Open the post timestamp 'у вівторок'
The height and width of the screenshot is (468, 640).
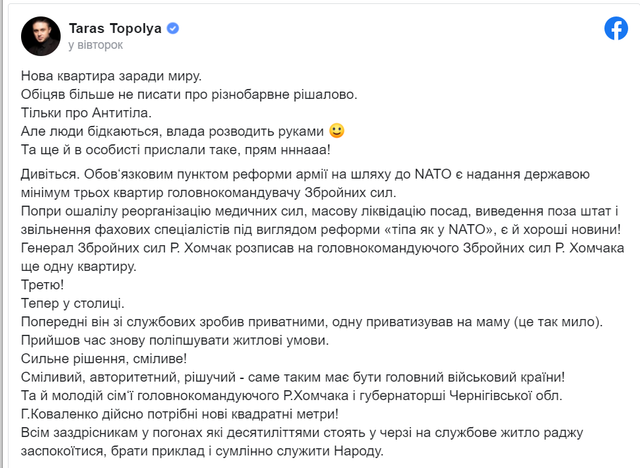(x=96, y=45)
